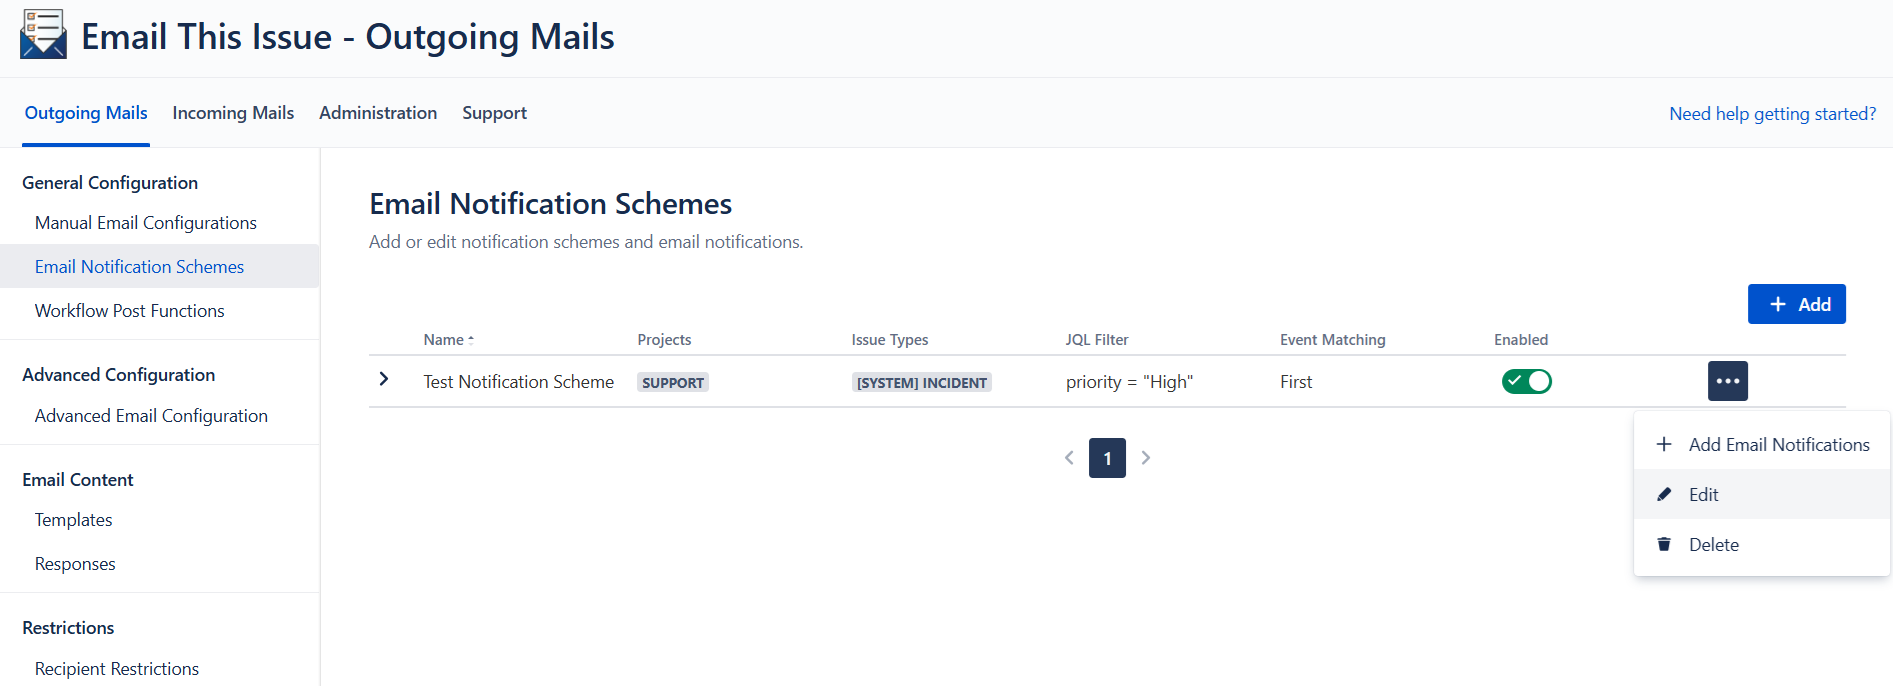1893x686 pixels.
Task: Click the Email This Issue app logo
Action: 43,35
